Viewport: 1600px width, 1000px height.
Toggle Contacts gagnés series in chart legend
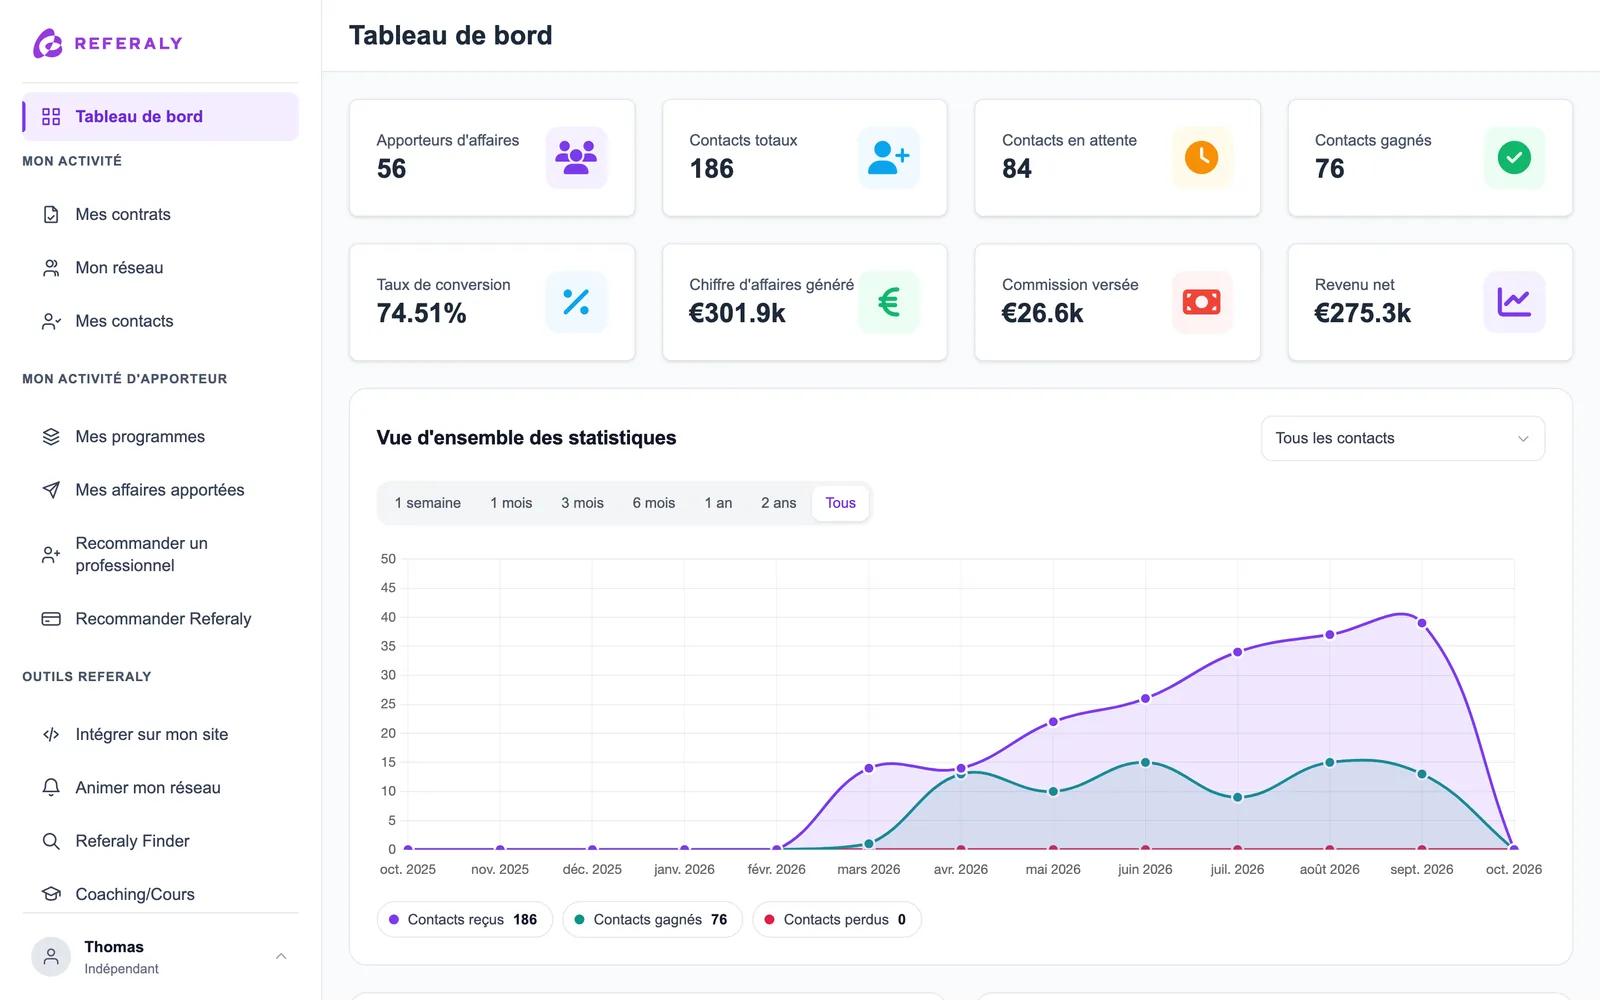point(652,920)
